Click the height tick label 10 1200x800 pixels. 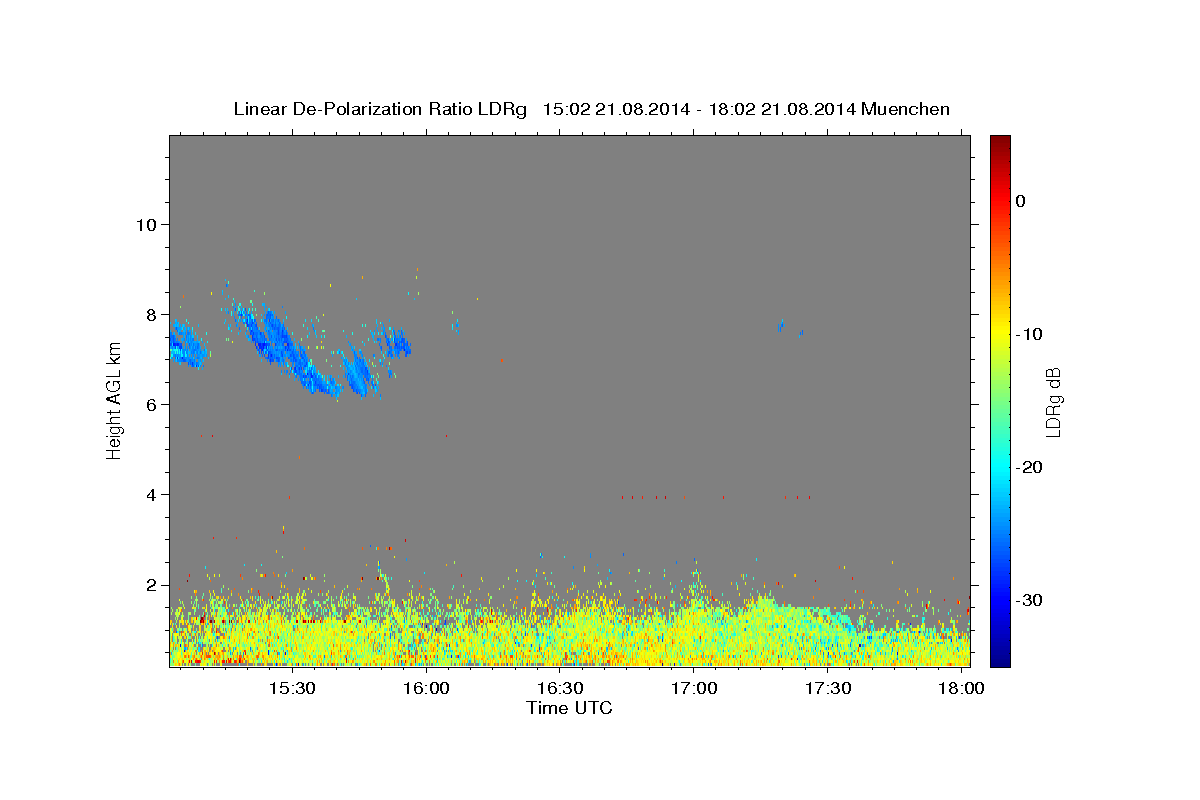click(x=145, y=224)
